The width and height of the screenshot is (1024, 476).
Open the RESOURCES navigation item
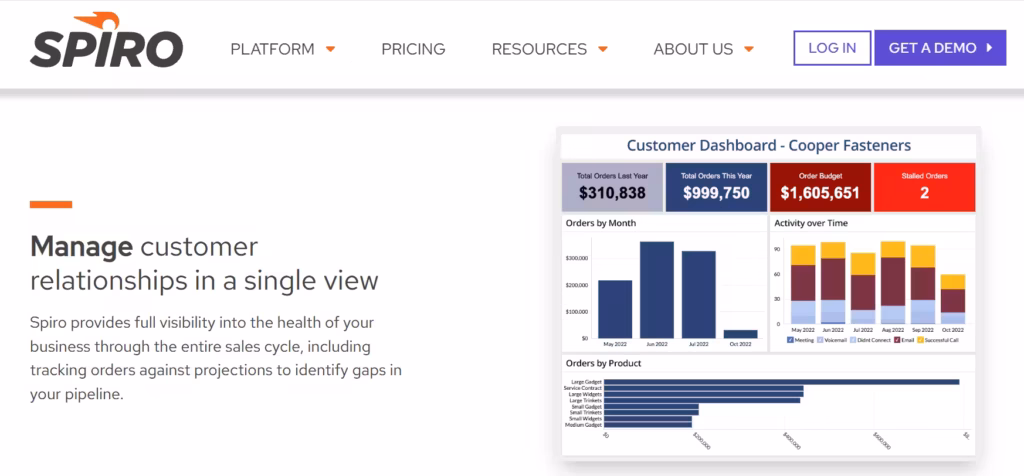pos(539,49)
